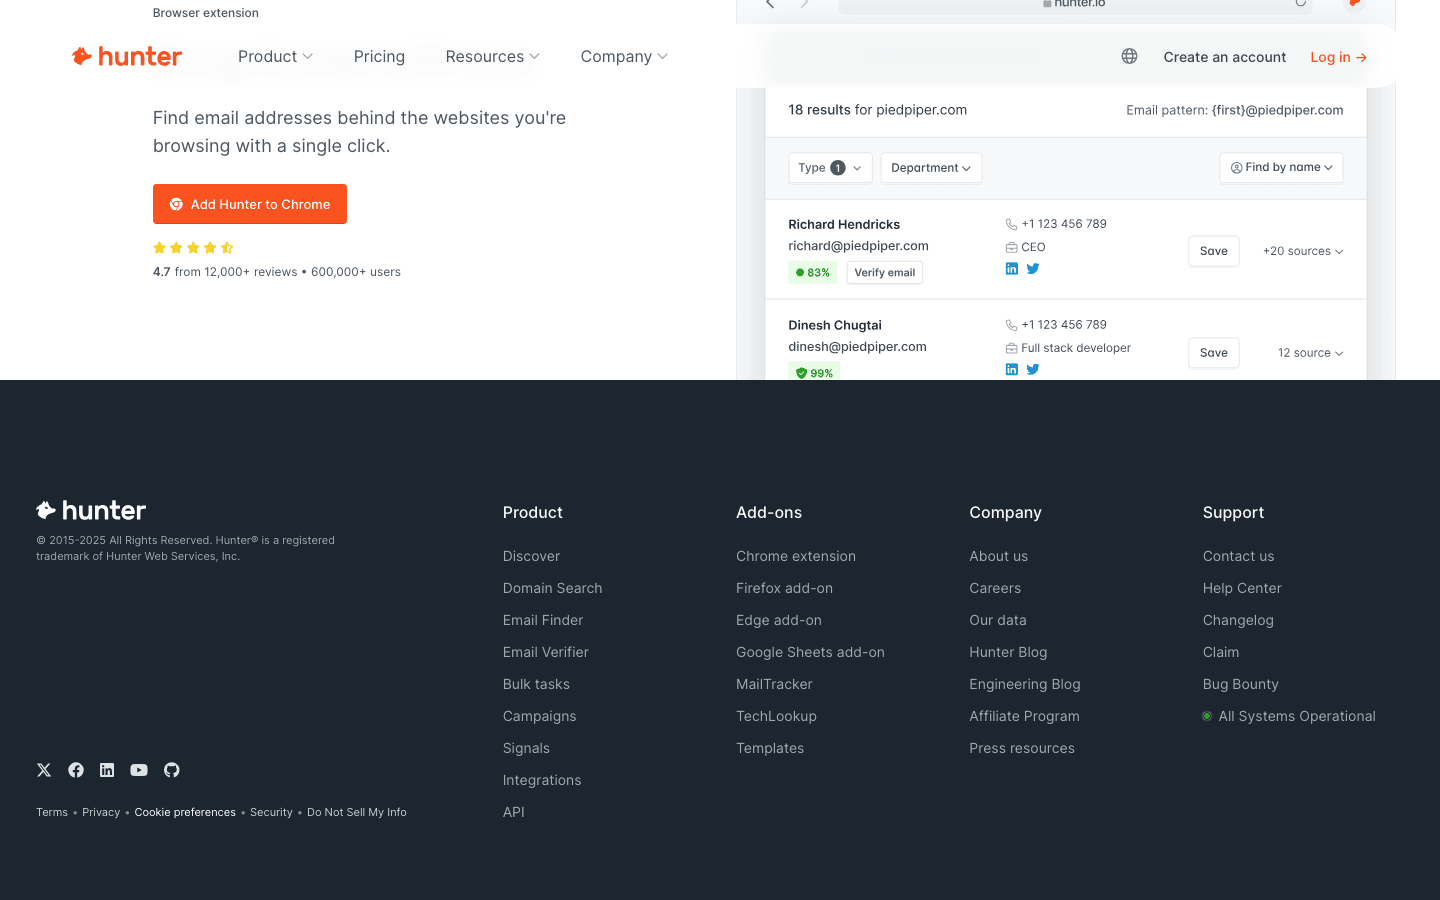The image size is (1440, 900).
Task: Open the Pricing page from navigation
Action: click(x=379, y=57)
